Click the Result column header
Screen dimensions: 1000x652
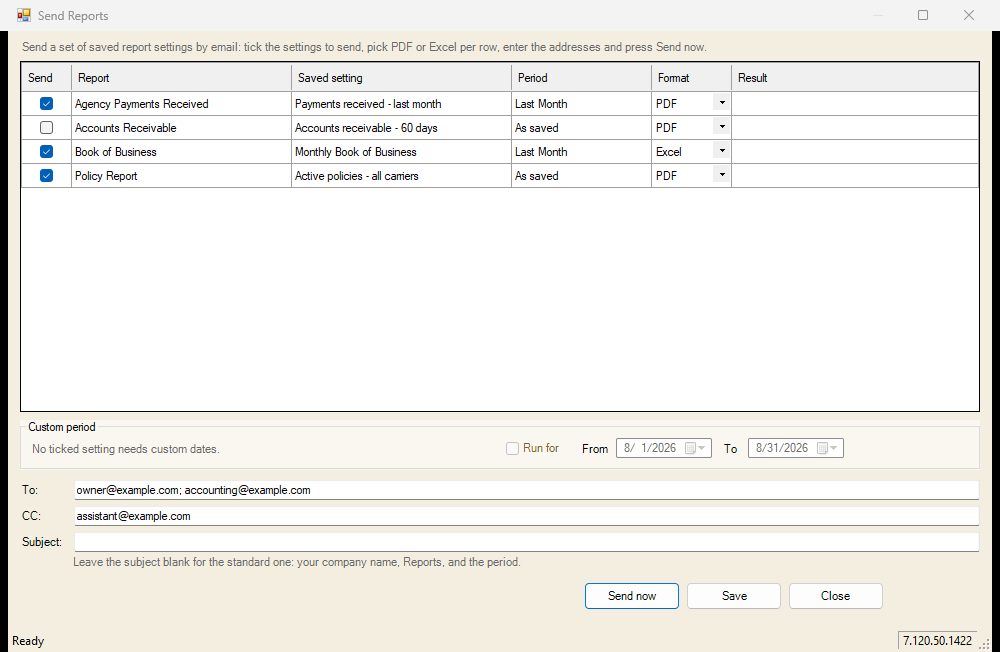point(855,78)
